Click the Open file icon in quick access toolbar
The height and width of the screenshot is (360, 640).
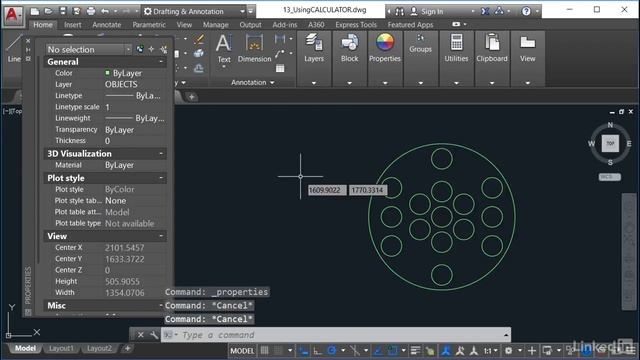49,11
